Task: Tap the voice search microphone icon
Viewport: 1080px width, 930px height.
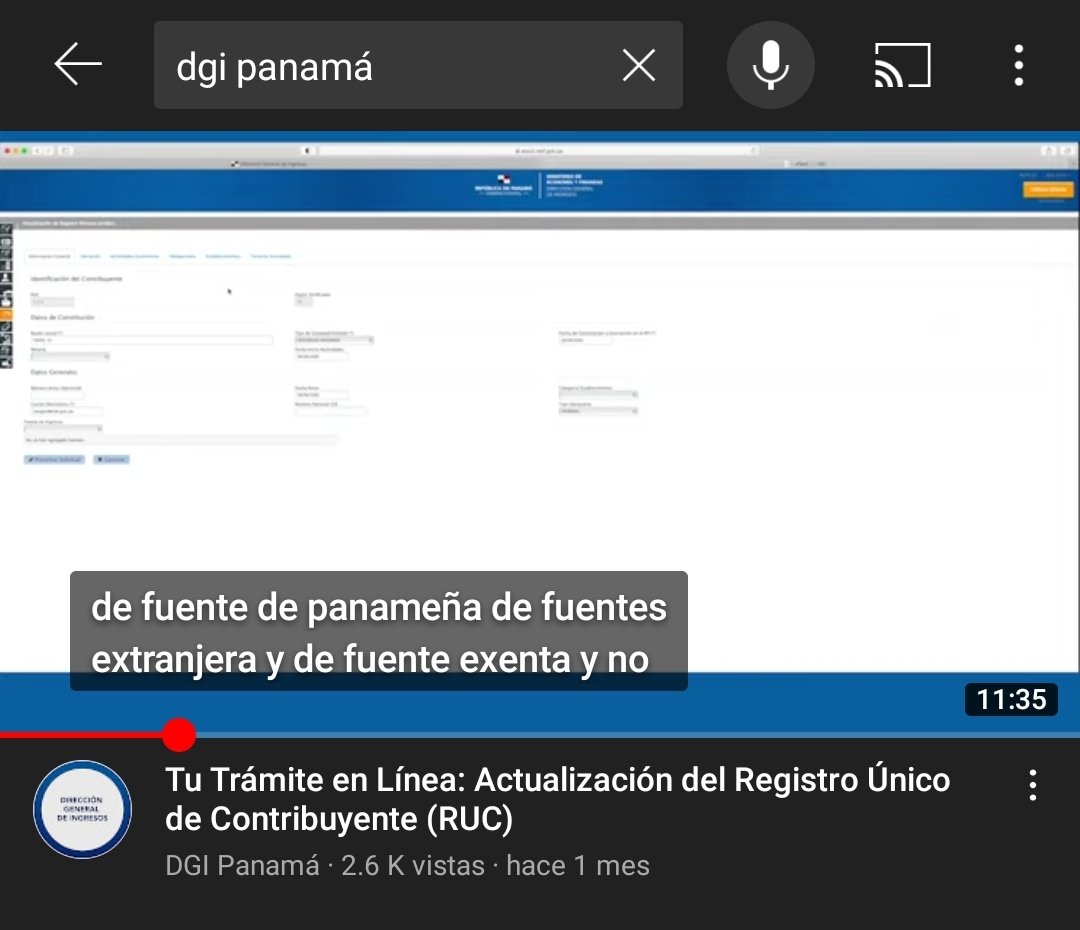Action: (770, 65)
